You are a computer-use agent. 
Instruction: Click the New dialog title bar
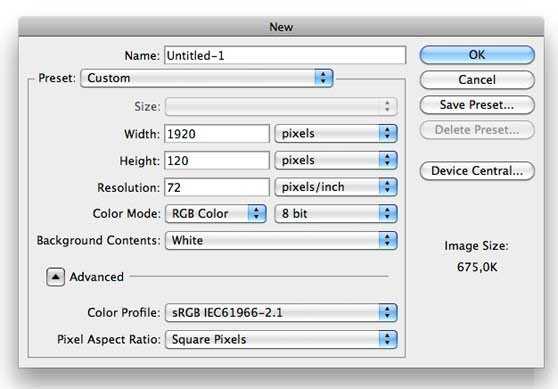tap(281, 27)
